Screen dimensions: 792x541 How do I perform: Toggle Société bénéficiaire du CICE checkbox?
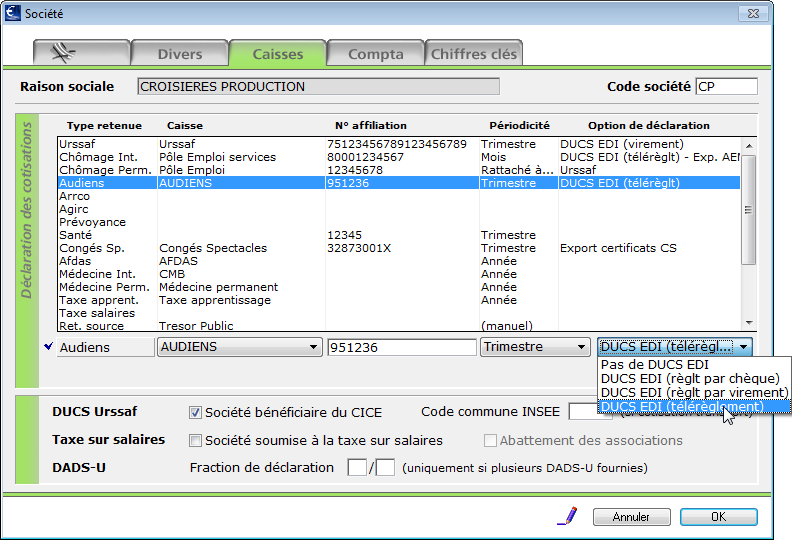(195, 412)
